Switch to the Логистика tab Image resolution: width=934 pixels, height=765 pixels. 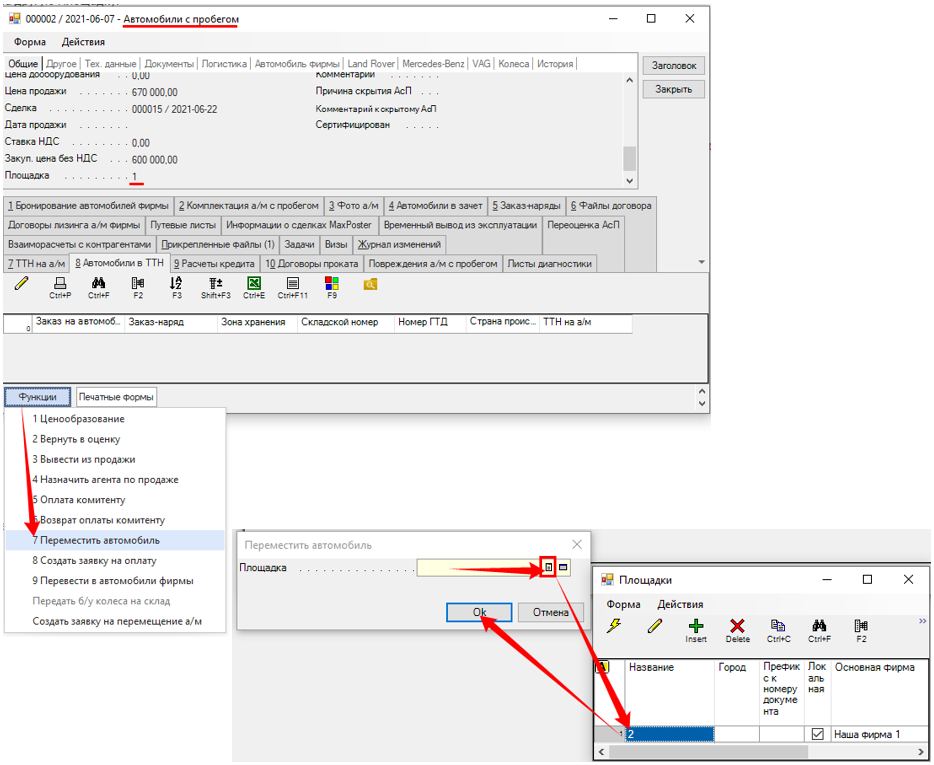pyautogui.click(x=224, y=64)
